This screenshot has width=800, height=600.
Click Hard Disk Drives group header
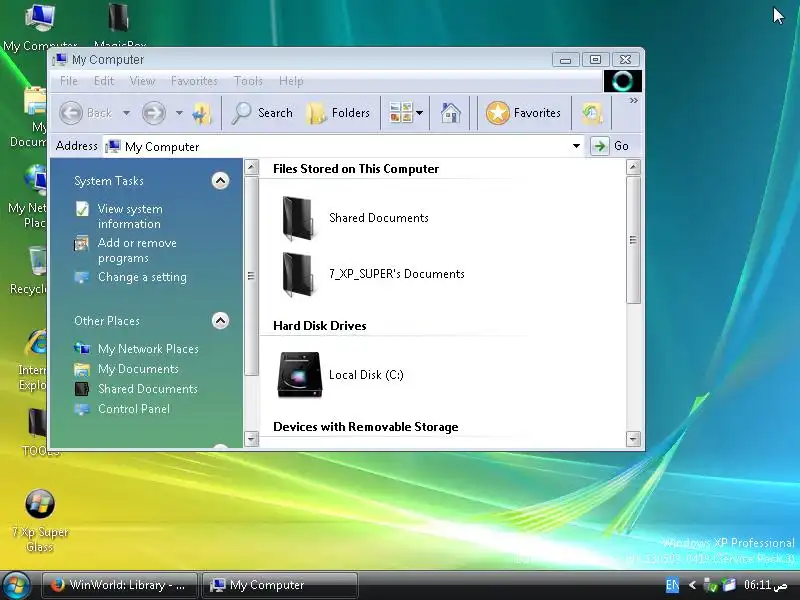pos(320,326)
